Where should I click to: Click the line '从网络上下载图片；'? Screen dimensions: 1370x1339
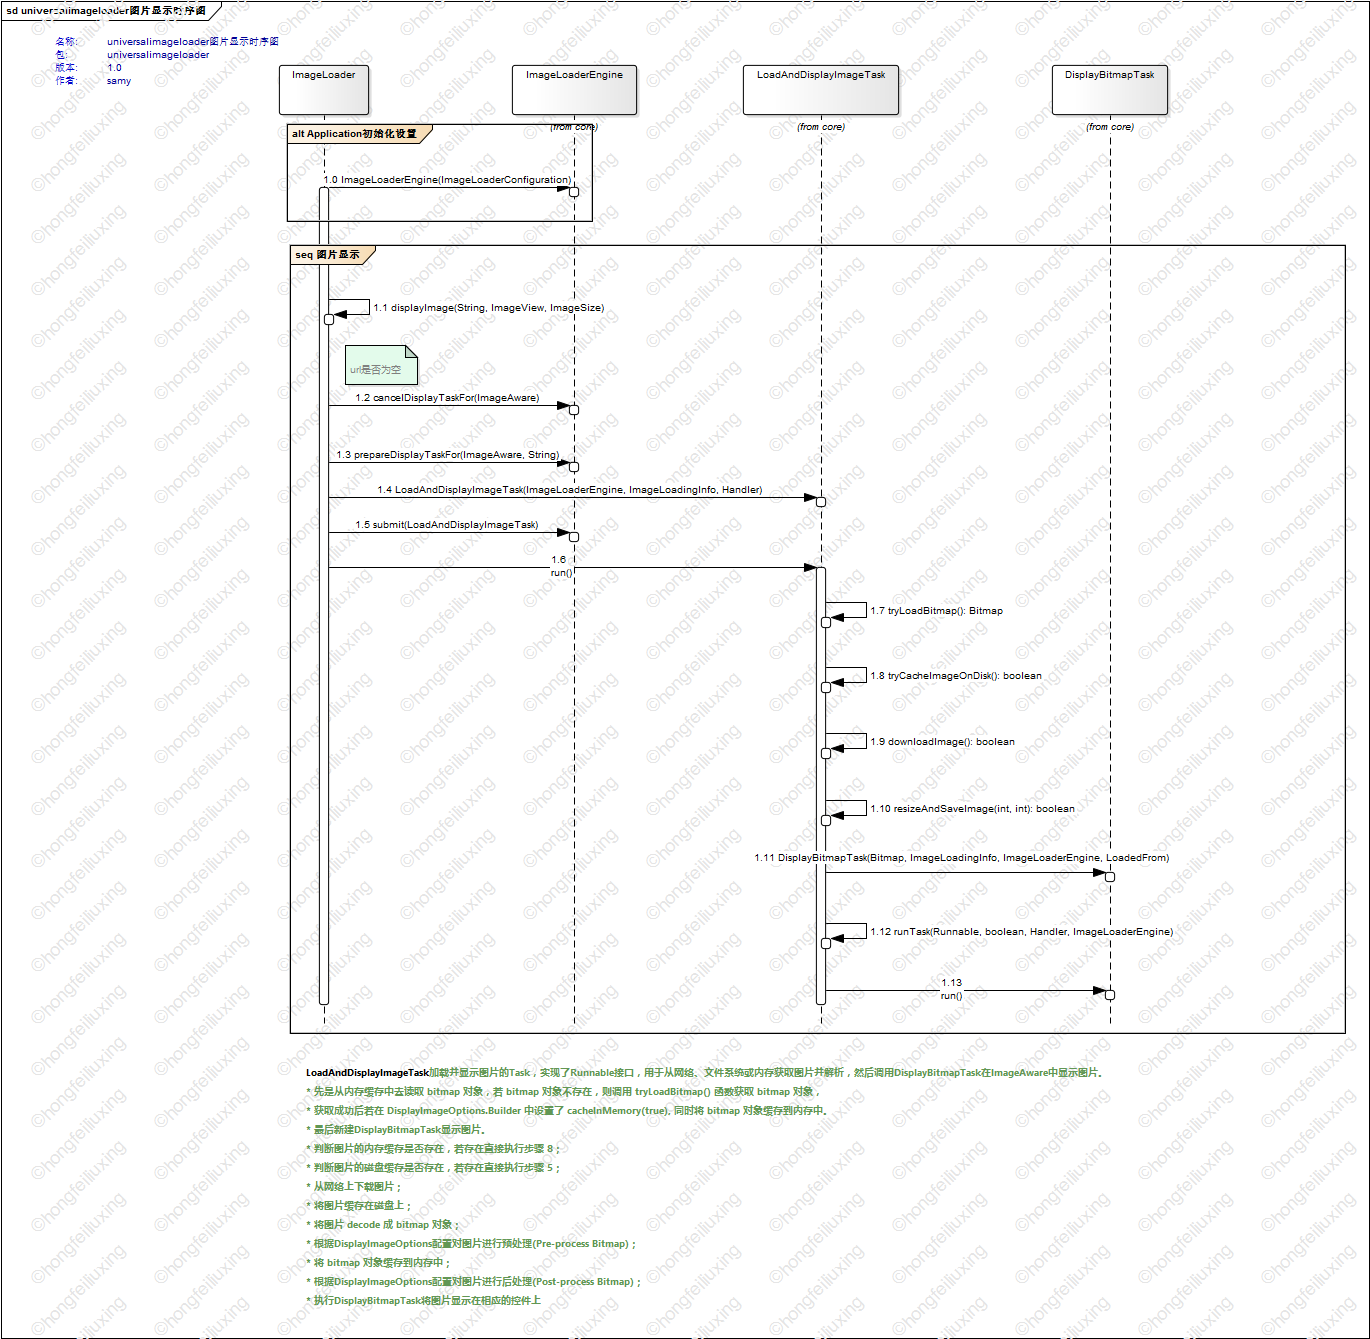pos(354,1187)
